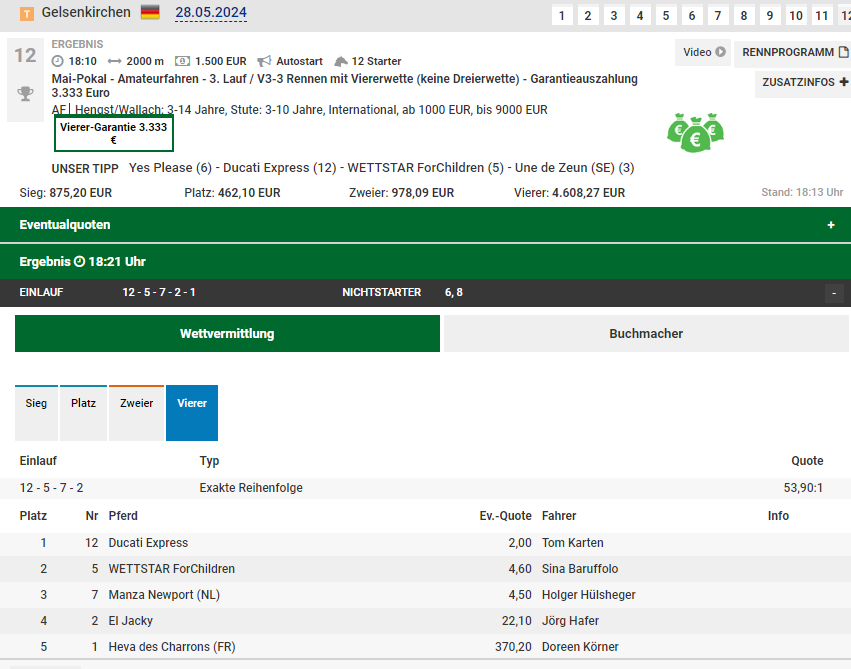Screen dimensions: 851x669
Task: Click the Stand: 18:13 Uhr timestamp
Action: point(802,193)
